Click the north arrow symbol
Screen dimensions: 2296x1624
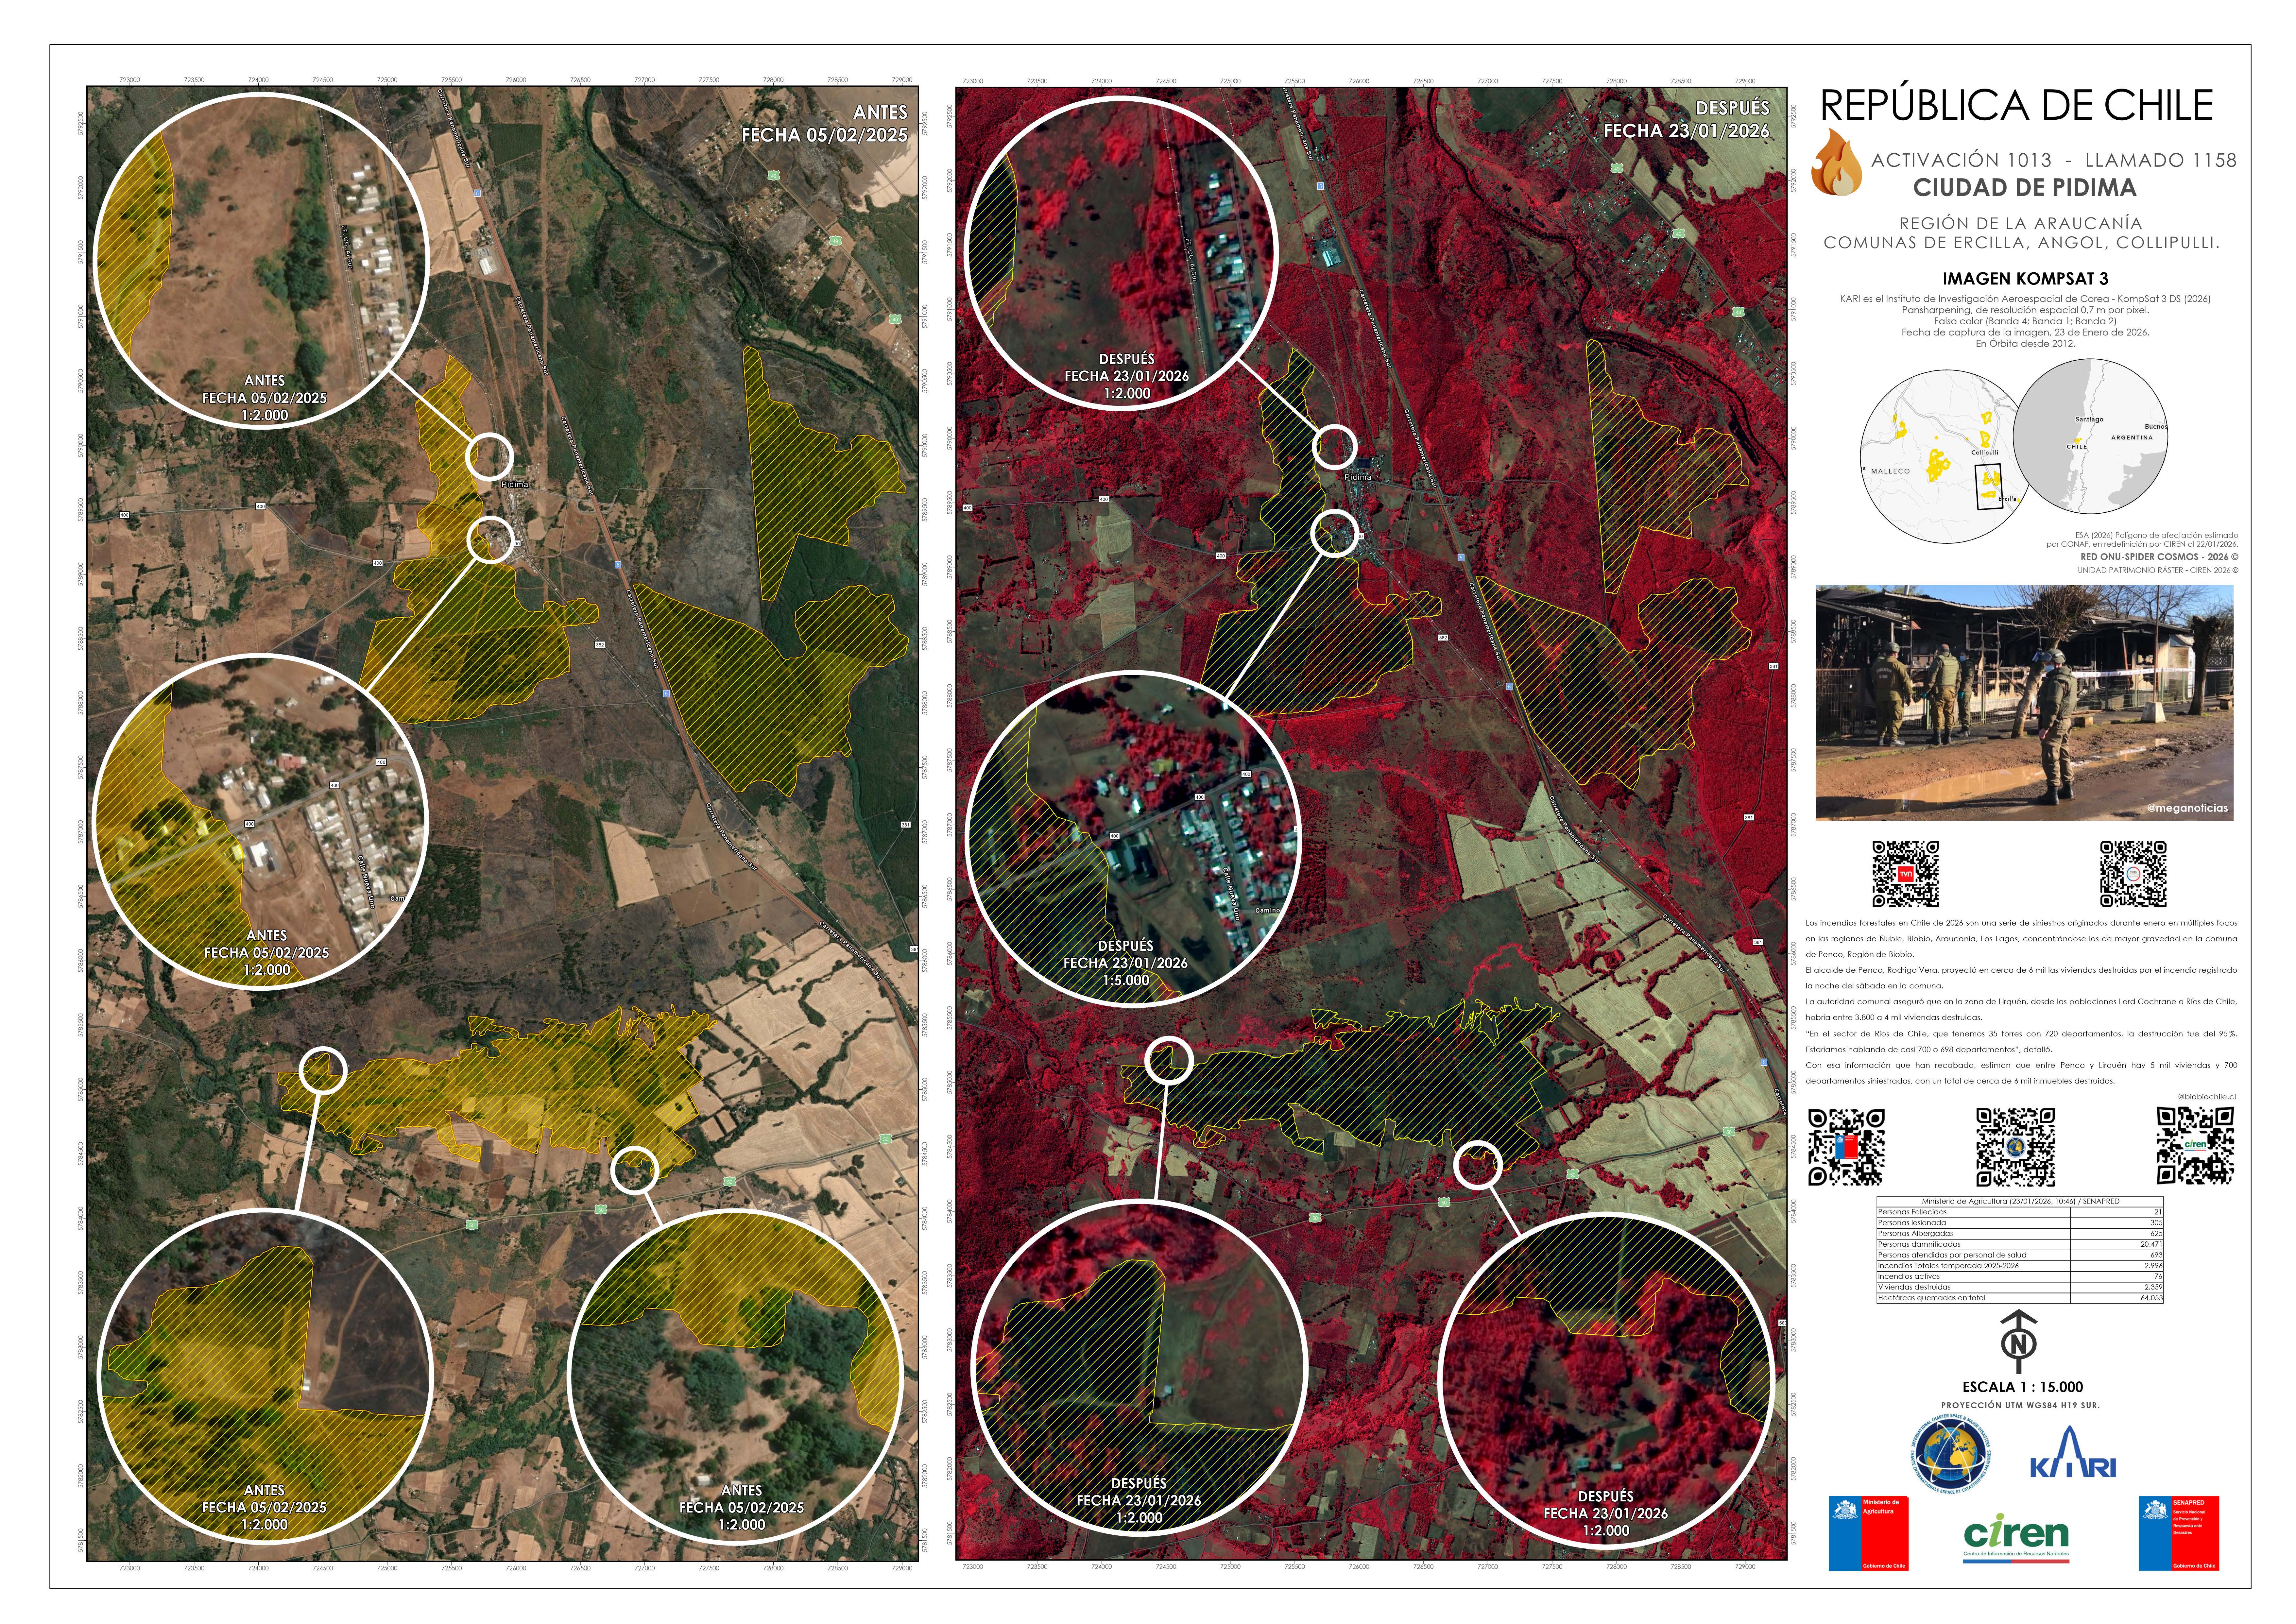pos(2018,1340)
